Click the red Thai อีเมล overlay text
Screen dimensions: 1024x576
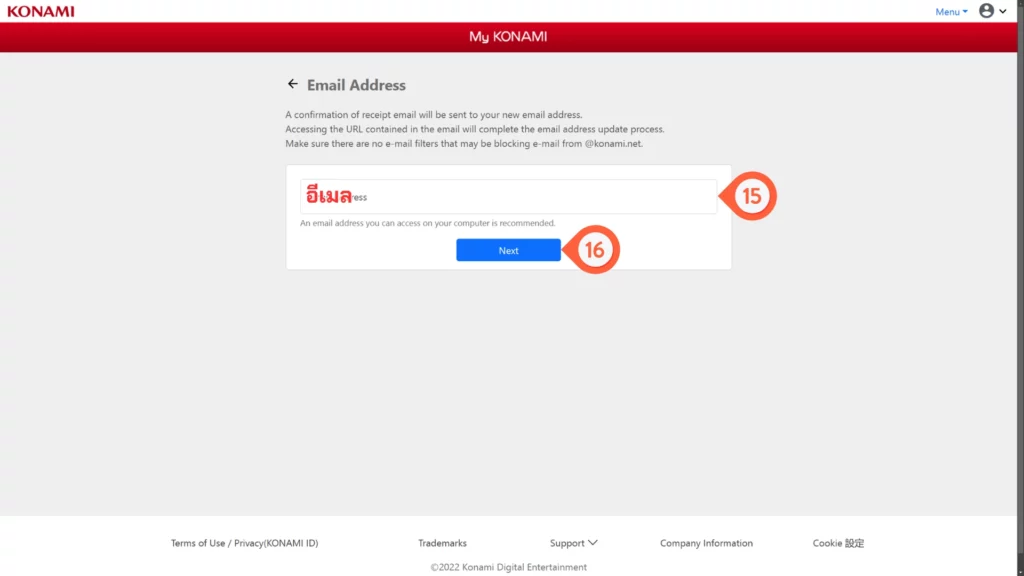coord(329,195)
